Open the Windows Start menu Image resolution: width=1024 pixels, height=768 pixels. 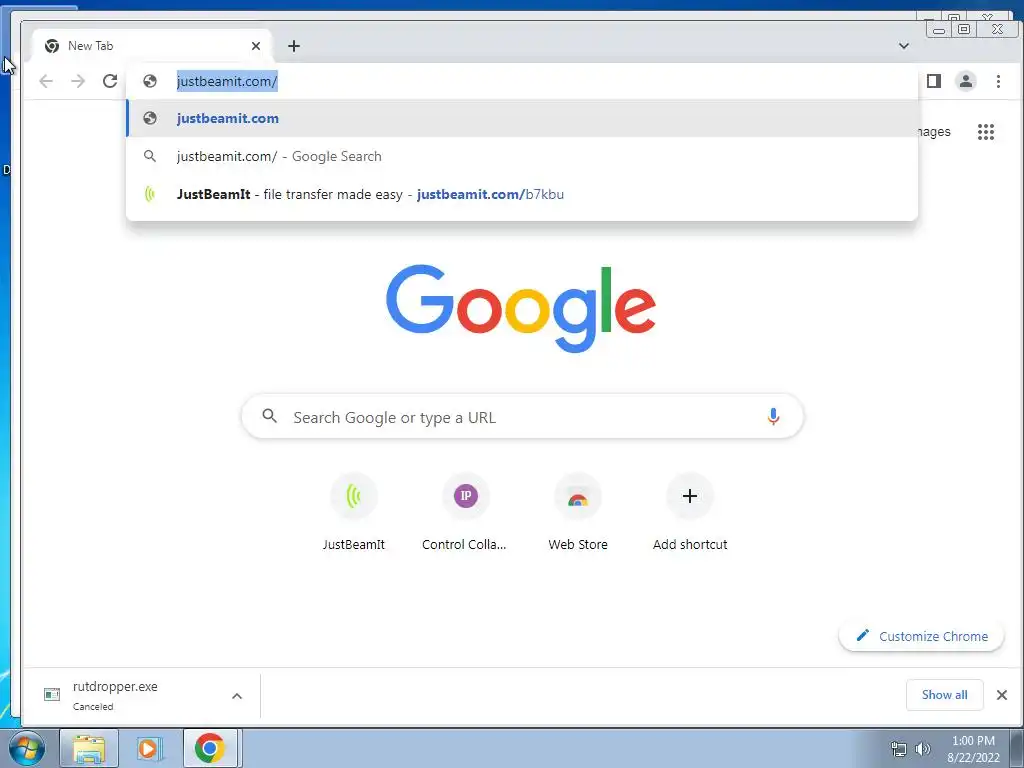pos(27,748)
